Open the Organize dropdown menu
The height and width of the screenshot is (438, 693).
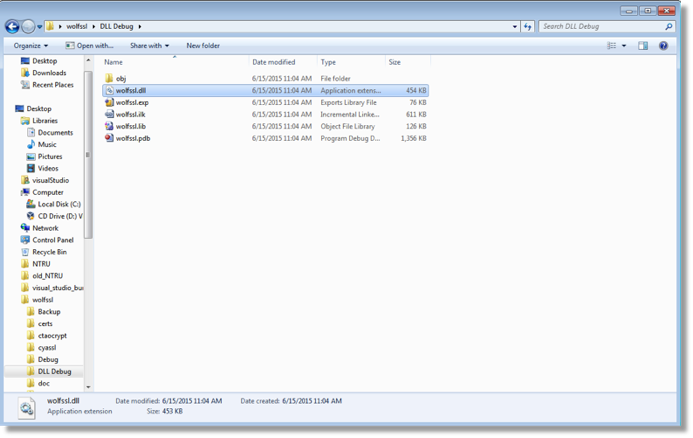(x=30, y=46)
